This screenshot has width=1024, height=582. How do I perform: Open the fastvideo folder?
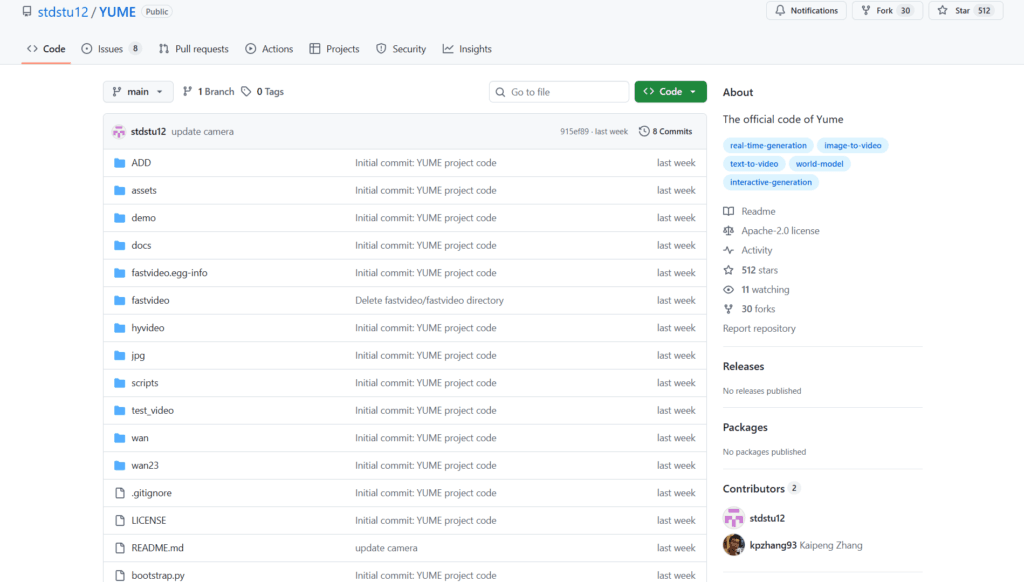pos(150,300)
